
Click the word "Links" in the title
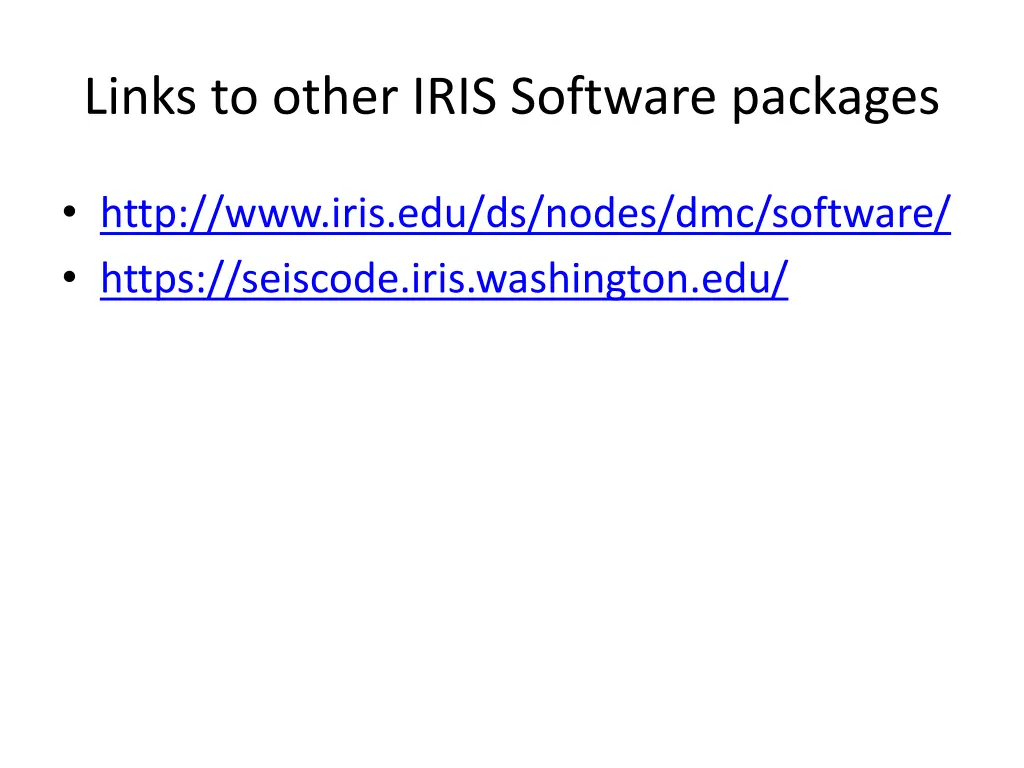point(142,97)
